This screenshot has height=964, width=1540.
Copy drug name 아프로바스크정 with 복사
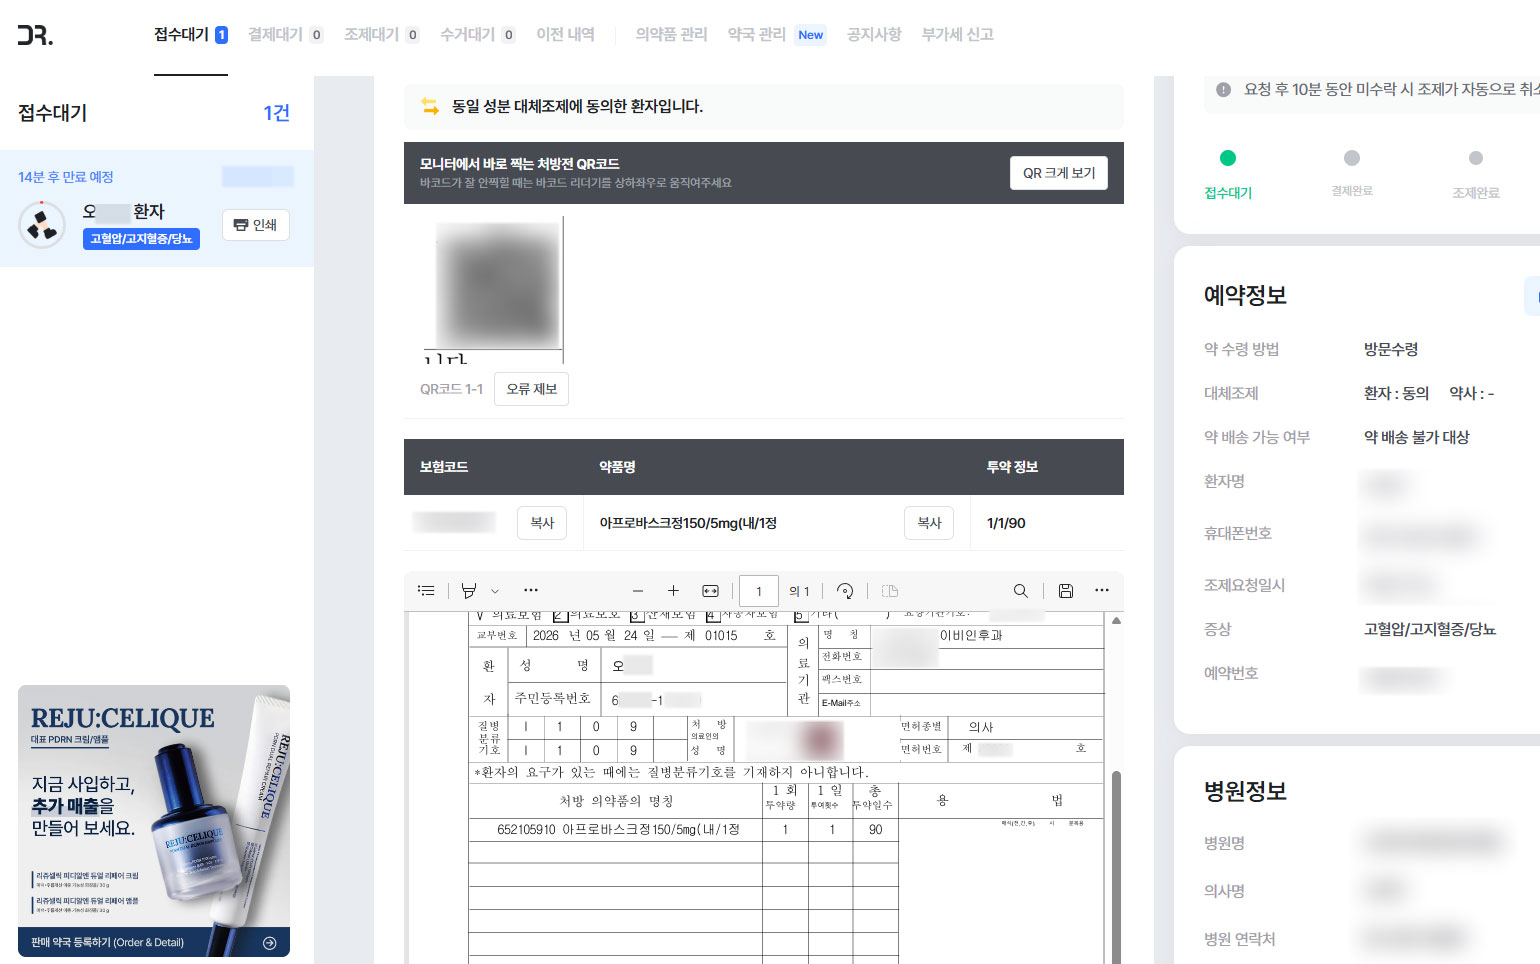929,523
